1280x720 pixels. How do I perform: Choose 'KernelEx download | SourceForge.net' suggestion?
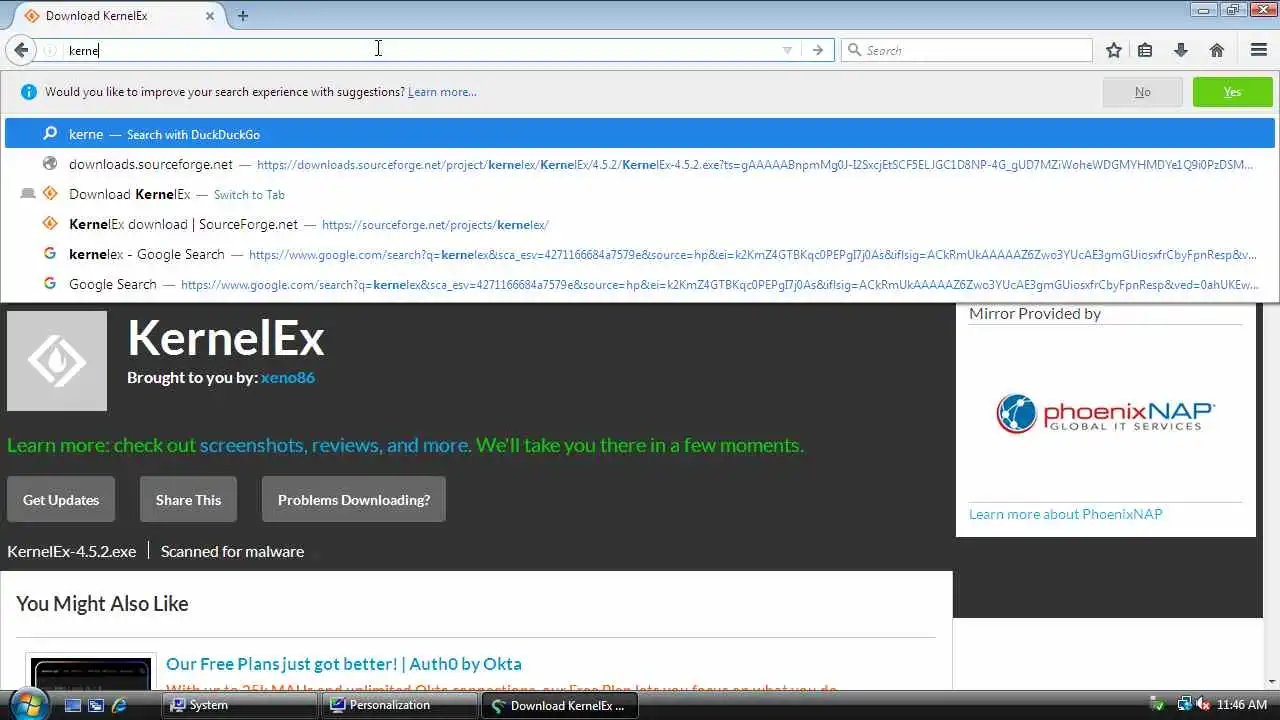(x=640, y=224)
